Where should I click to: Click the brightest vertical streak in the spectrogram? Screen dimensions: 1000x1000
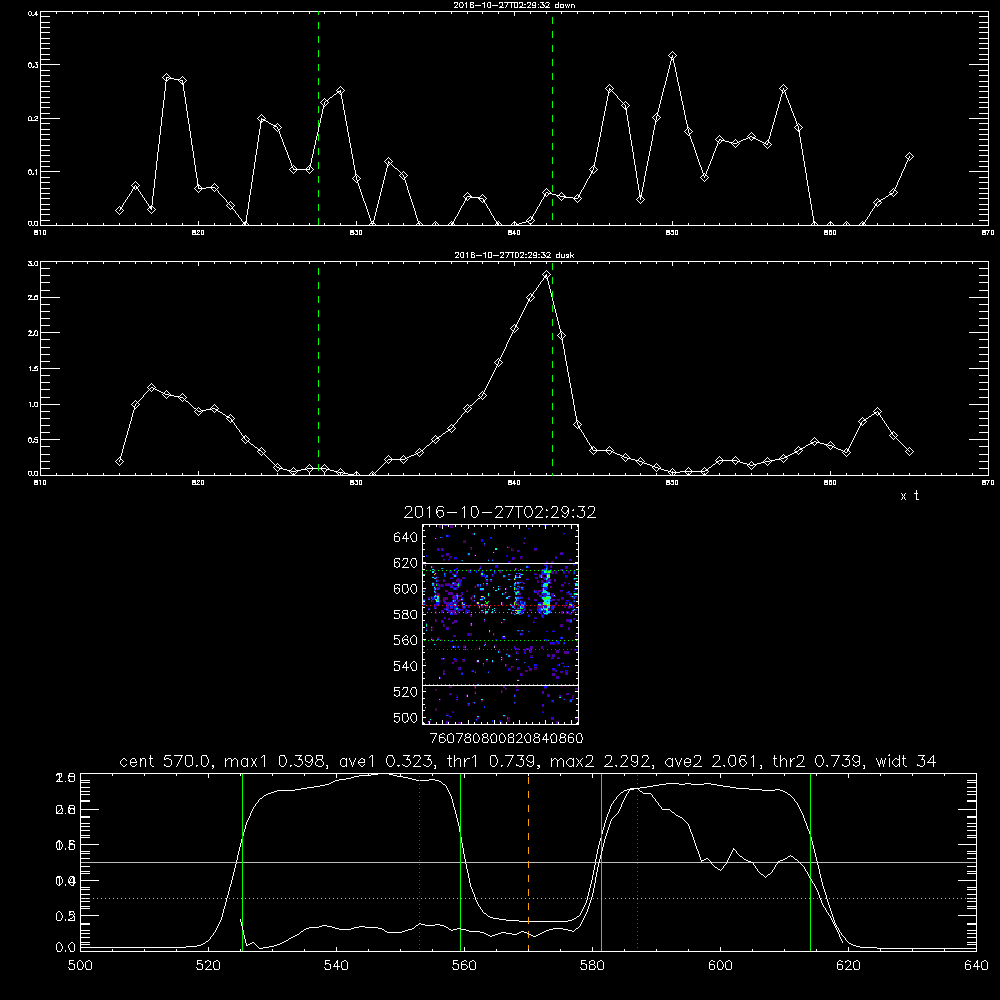click(545, 592)
